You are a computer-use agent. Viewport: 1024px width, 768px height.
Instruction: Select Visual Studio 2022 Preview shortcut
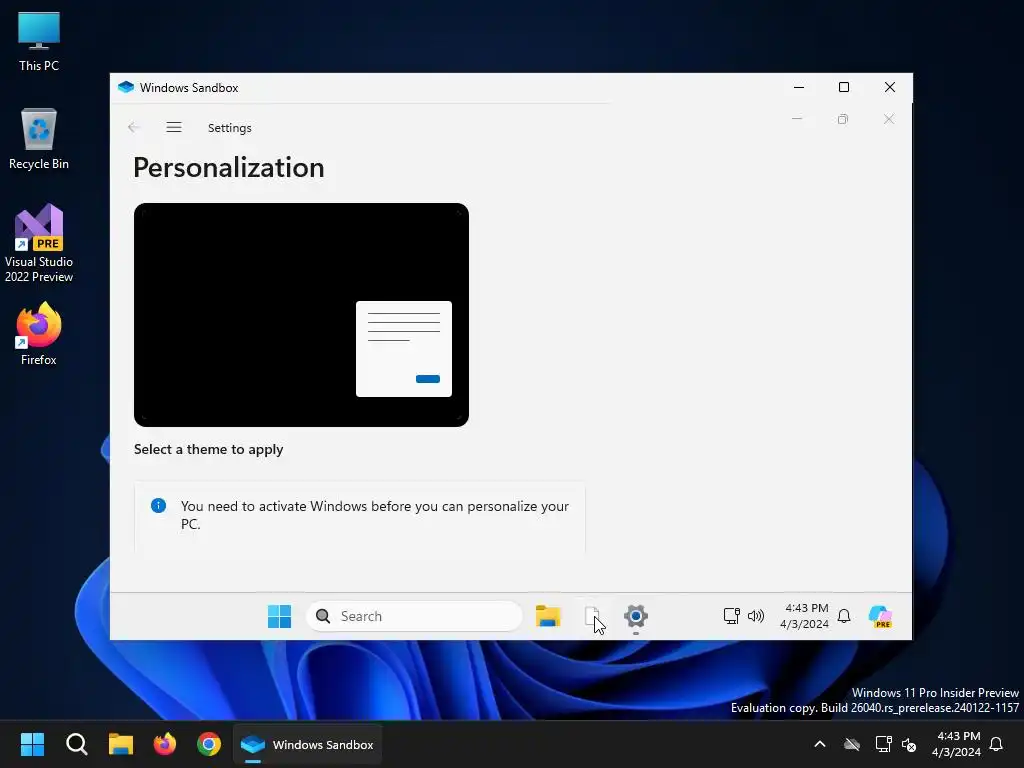pyautogui.click(x=39, y=244)
